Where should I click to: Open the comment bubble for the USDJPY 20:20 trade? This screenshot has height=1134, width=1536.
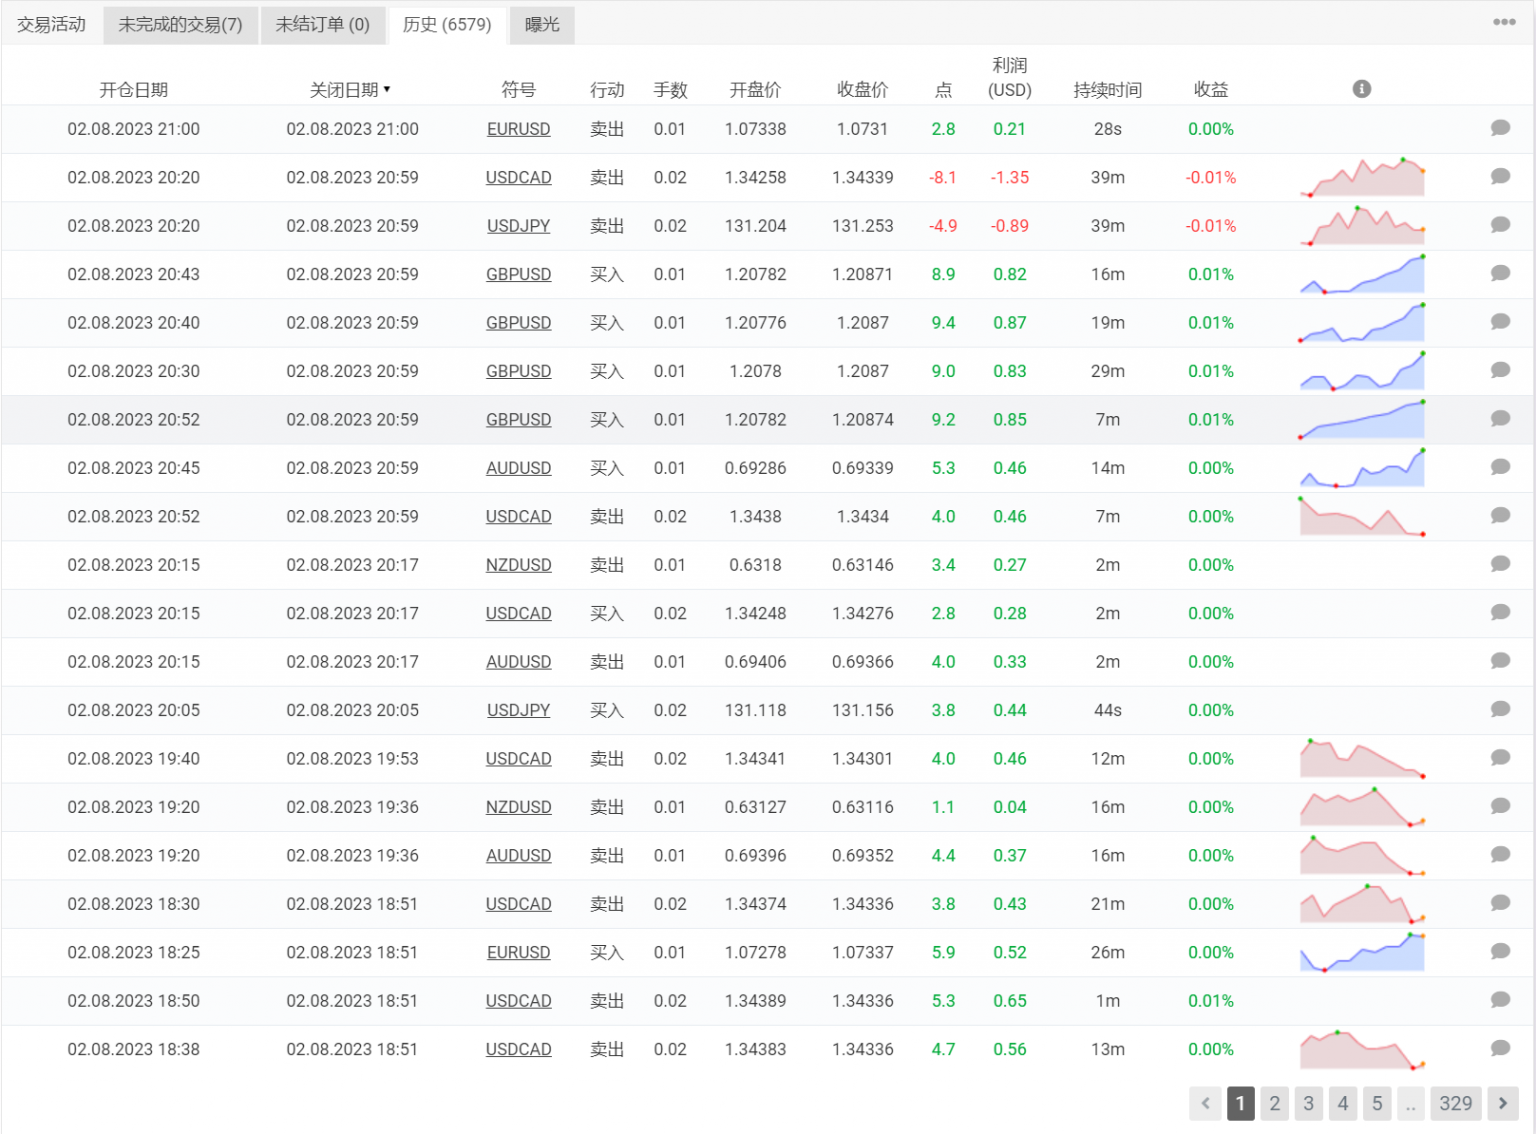[x=1499, y=225]
